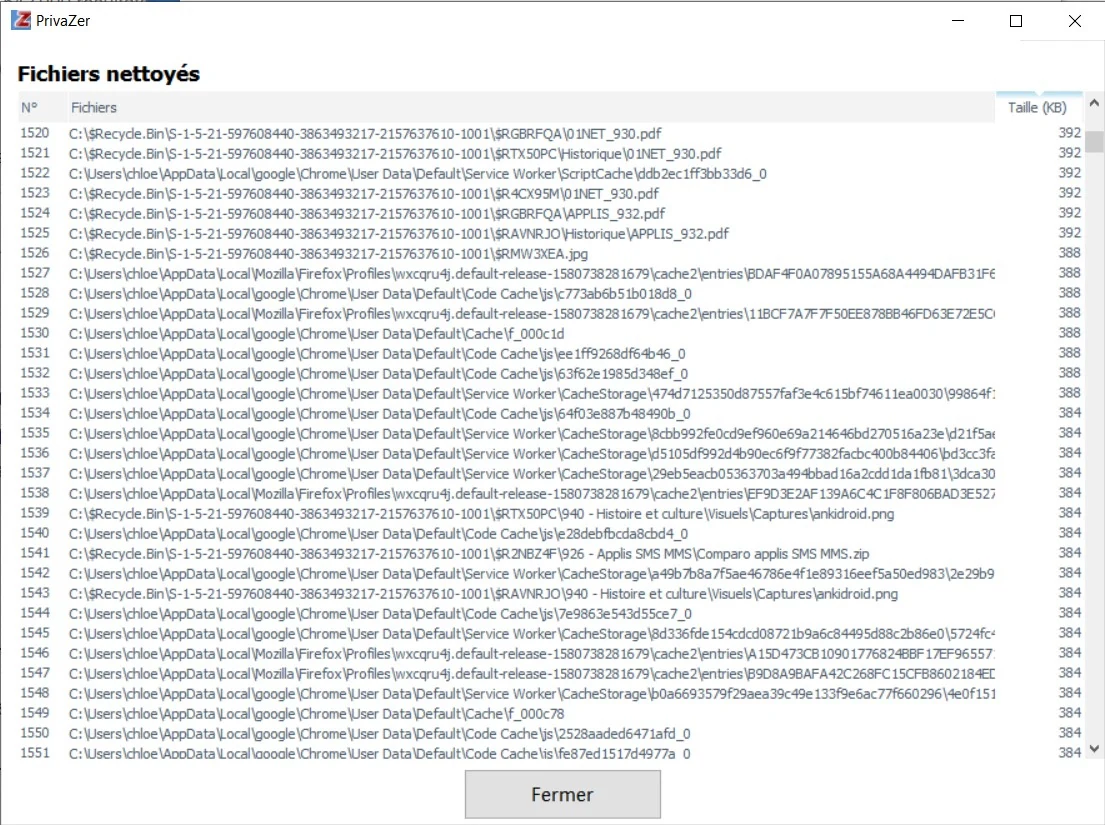This screenshot has height=825, width=1105.
Task: Select row 1528 Code Cache c773ab6b51b018d8_0
Action: 550,293
